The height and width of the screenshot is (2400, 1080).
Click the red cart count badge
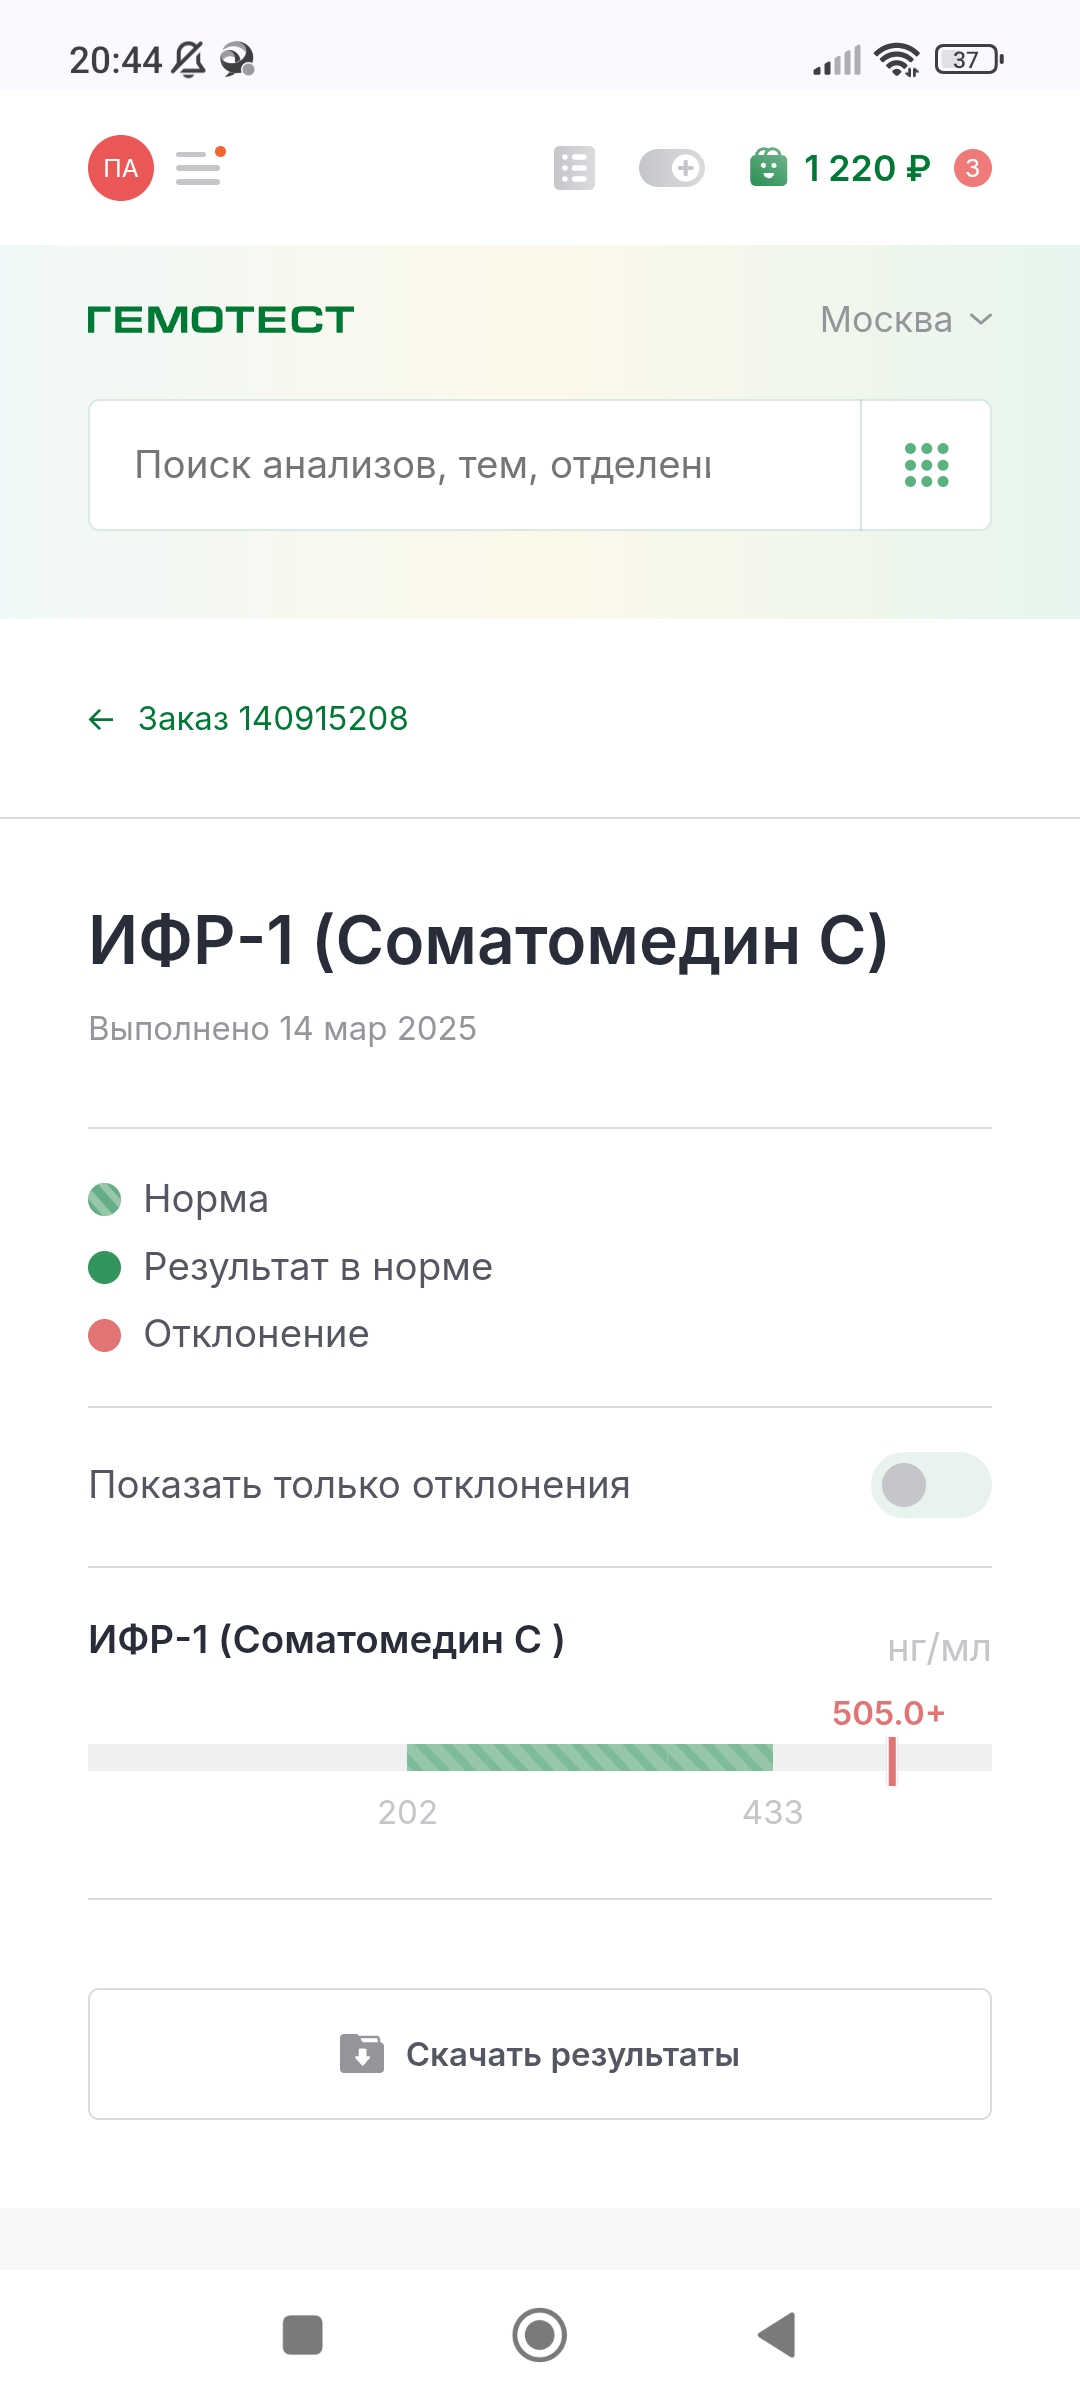[972, 168]
